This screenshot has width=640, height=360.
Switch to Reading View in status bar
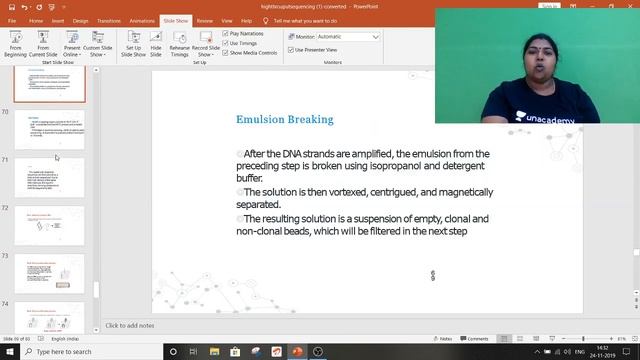(x=536, y=339)
